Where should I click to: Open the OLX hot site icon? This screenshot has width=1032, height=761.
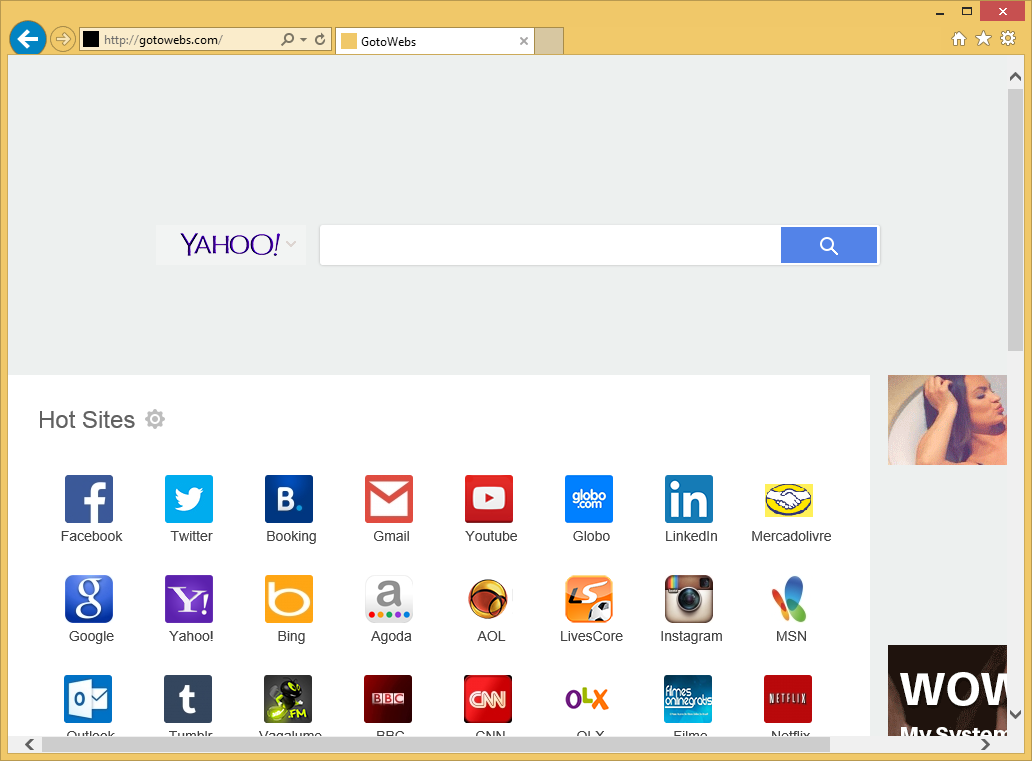coord(588,699)
